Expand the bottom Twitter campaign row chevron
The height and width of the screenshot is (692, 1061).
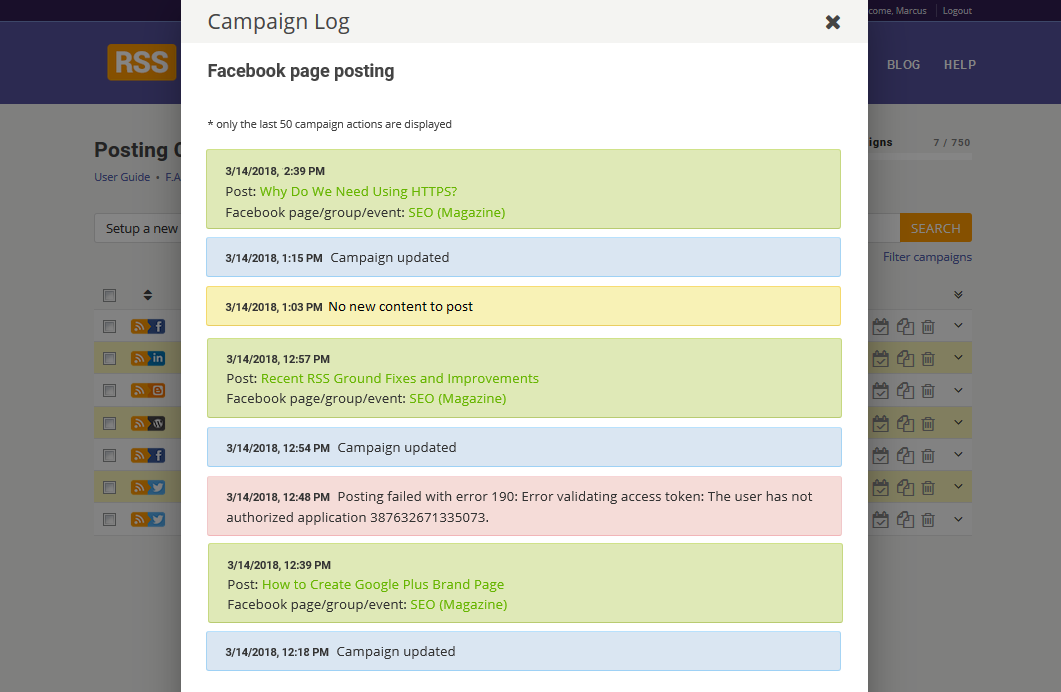pos(958,519)
